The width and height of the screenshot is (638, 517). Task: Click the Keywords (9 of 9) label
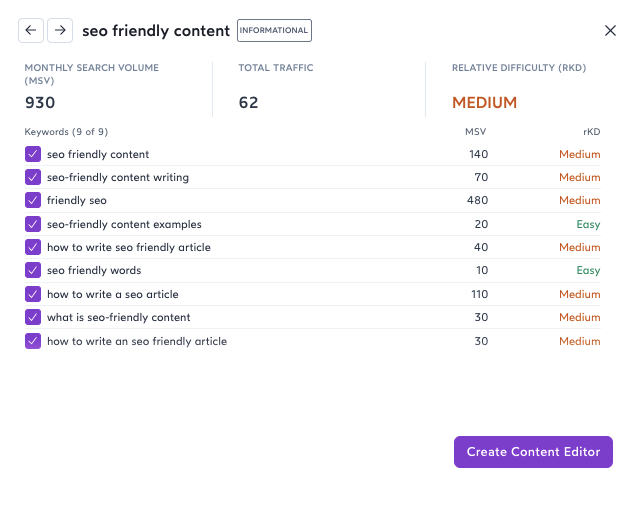pos(66,131)
